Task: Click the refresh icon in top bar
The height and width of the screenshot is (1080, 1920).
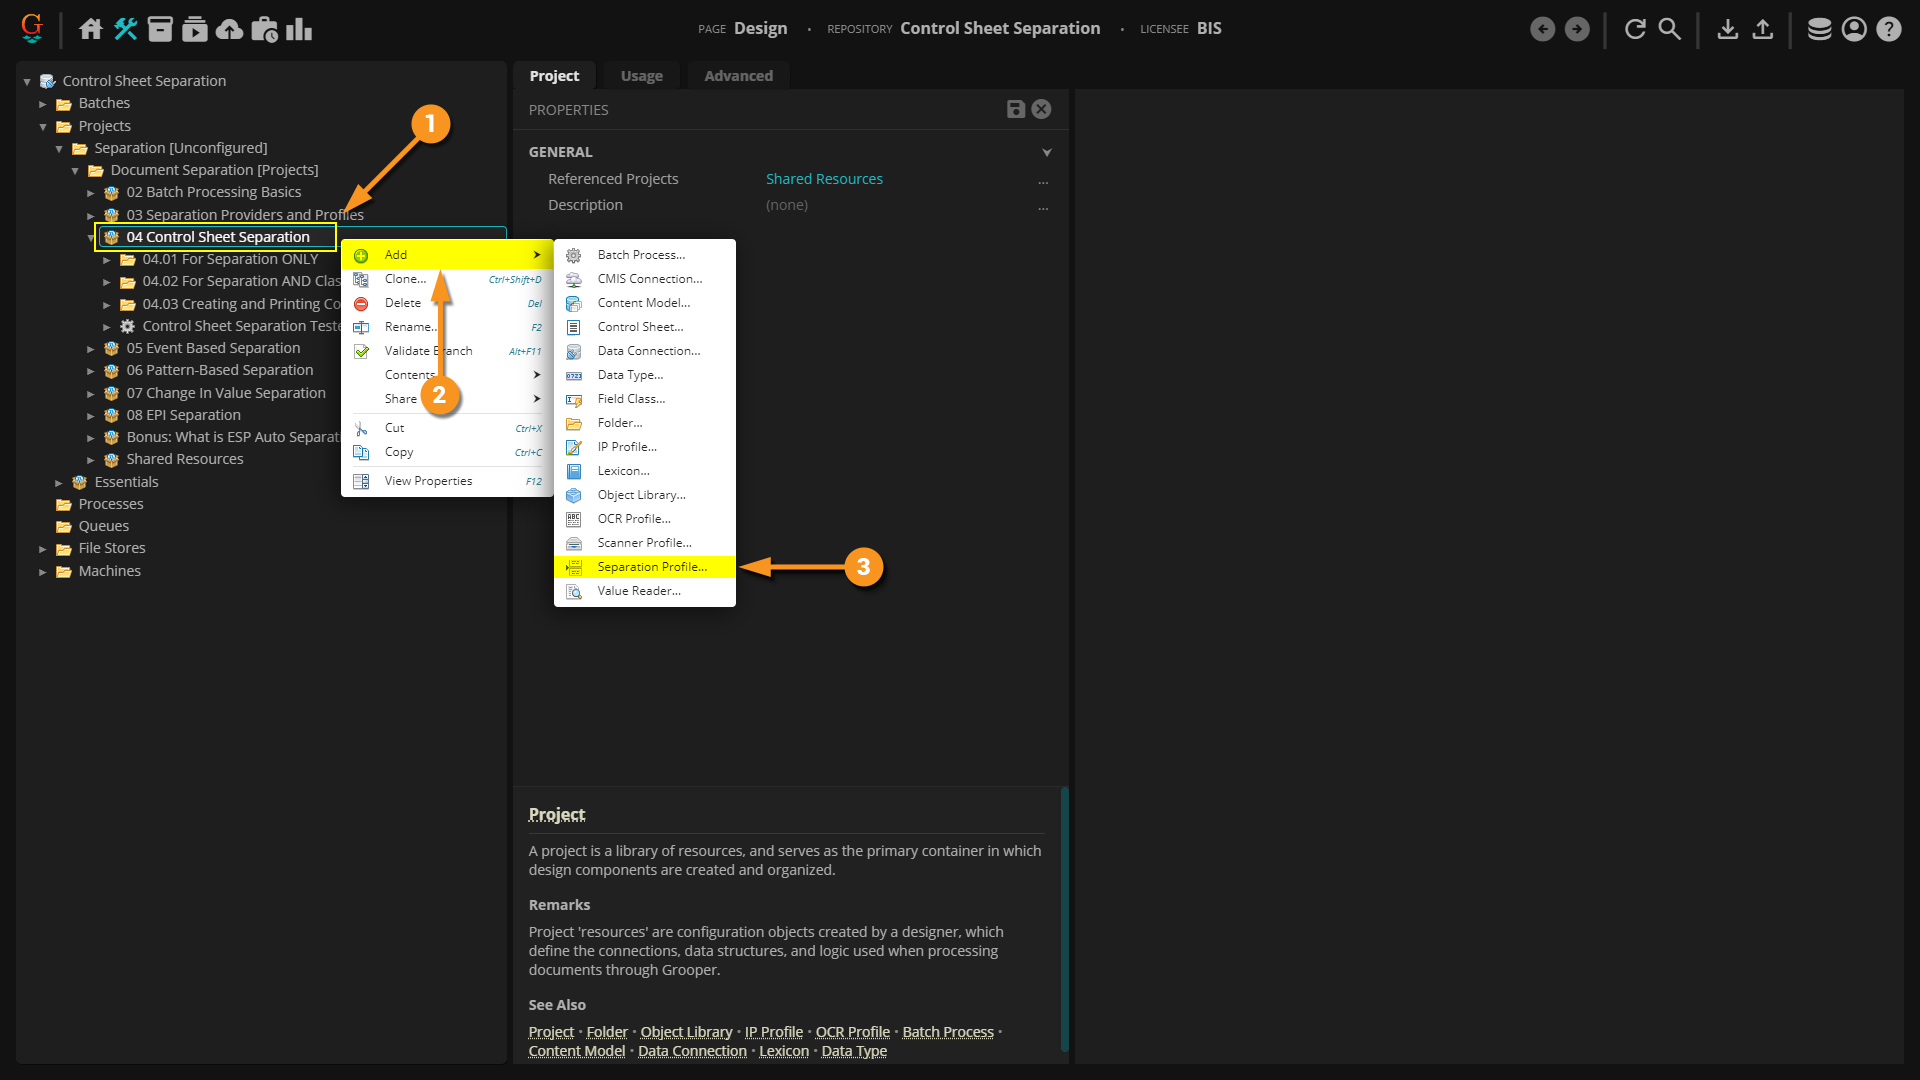Action: click(x=1635, y=29)
